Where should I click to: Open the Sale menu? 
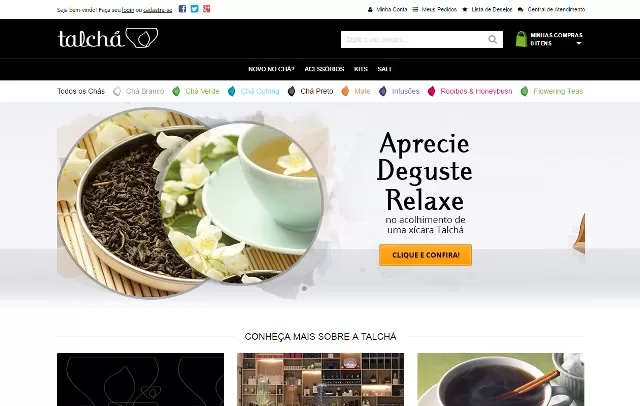[x=384, y=69]
